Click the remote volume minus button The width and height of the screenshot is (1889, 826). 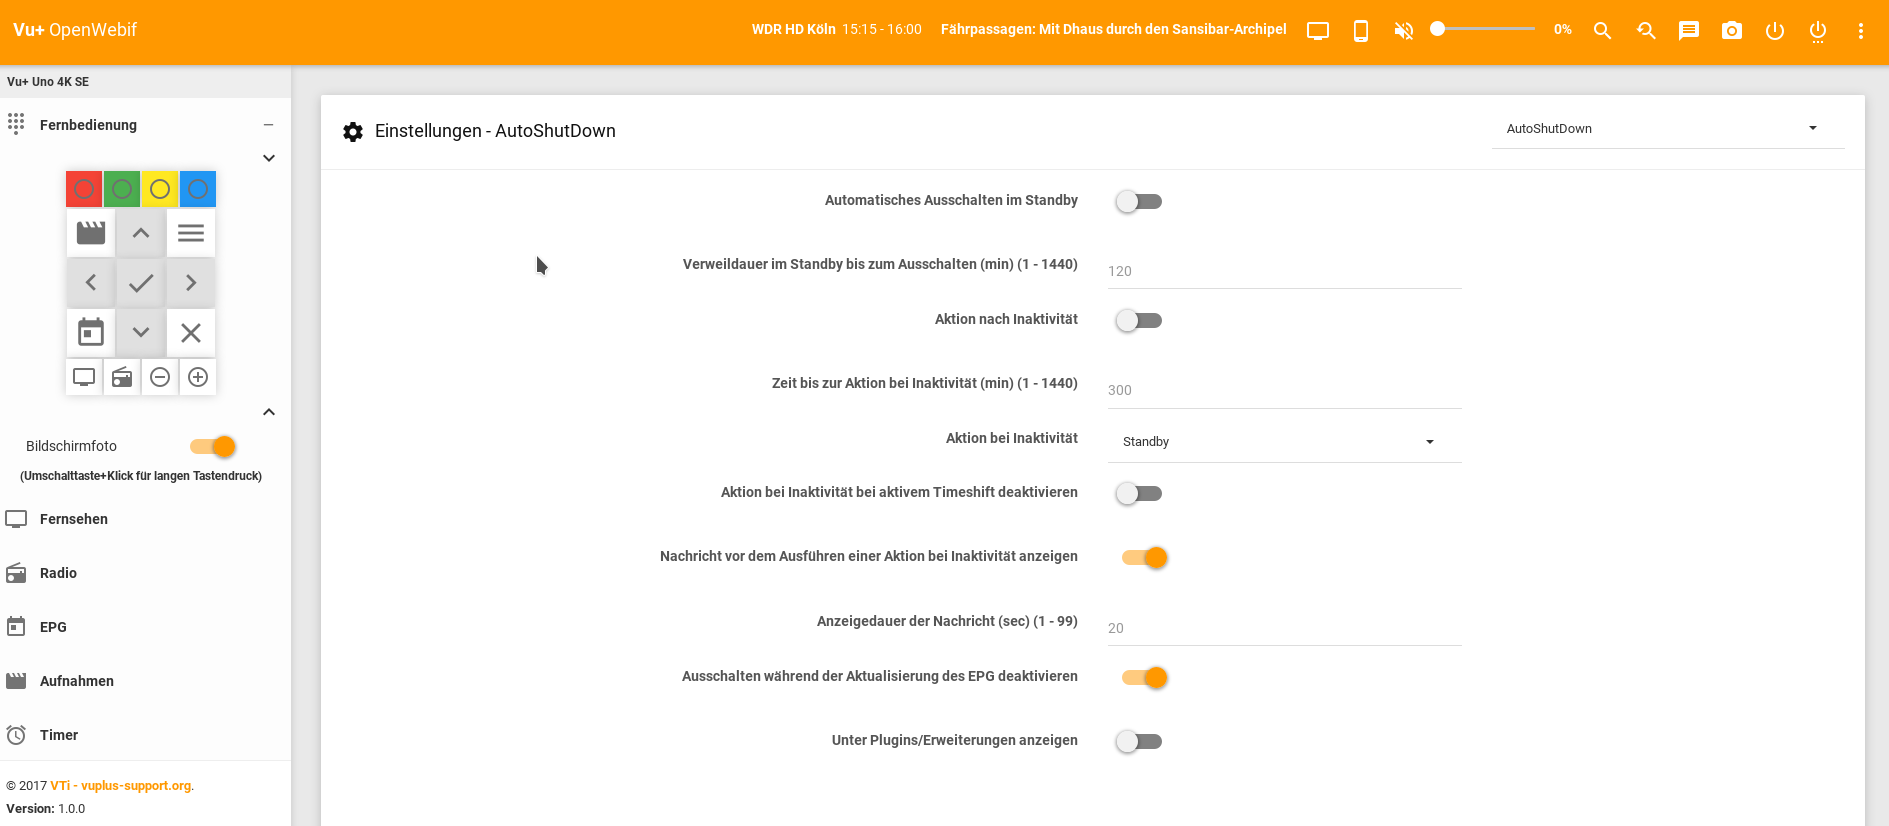(x=160, y=377)
